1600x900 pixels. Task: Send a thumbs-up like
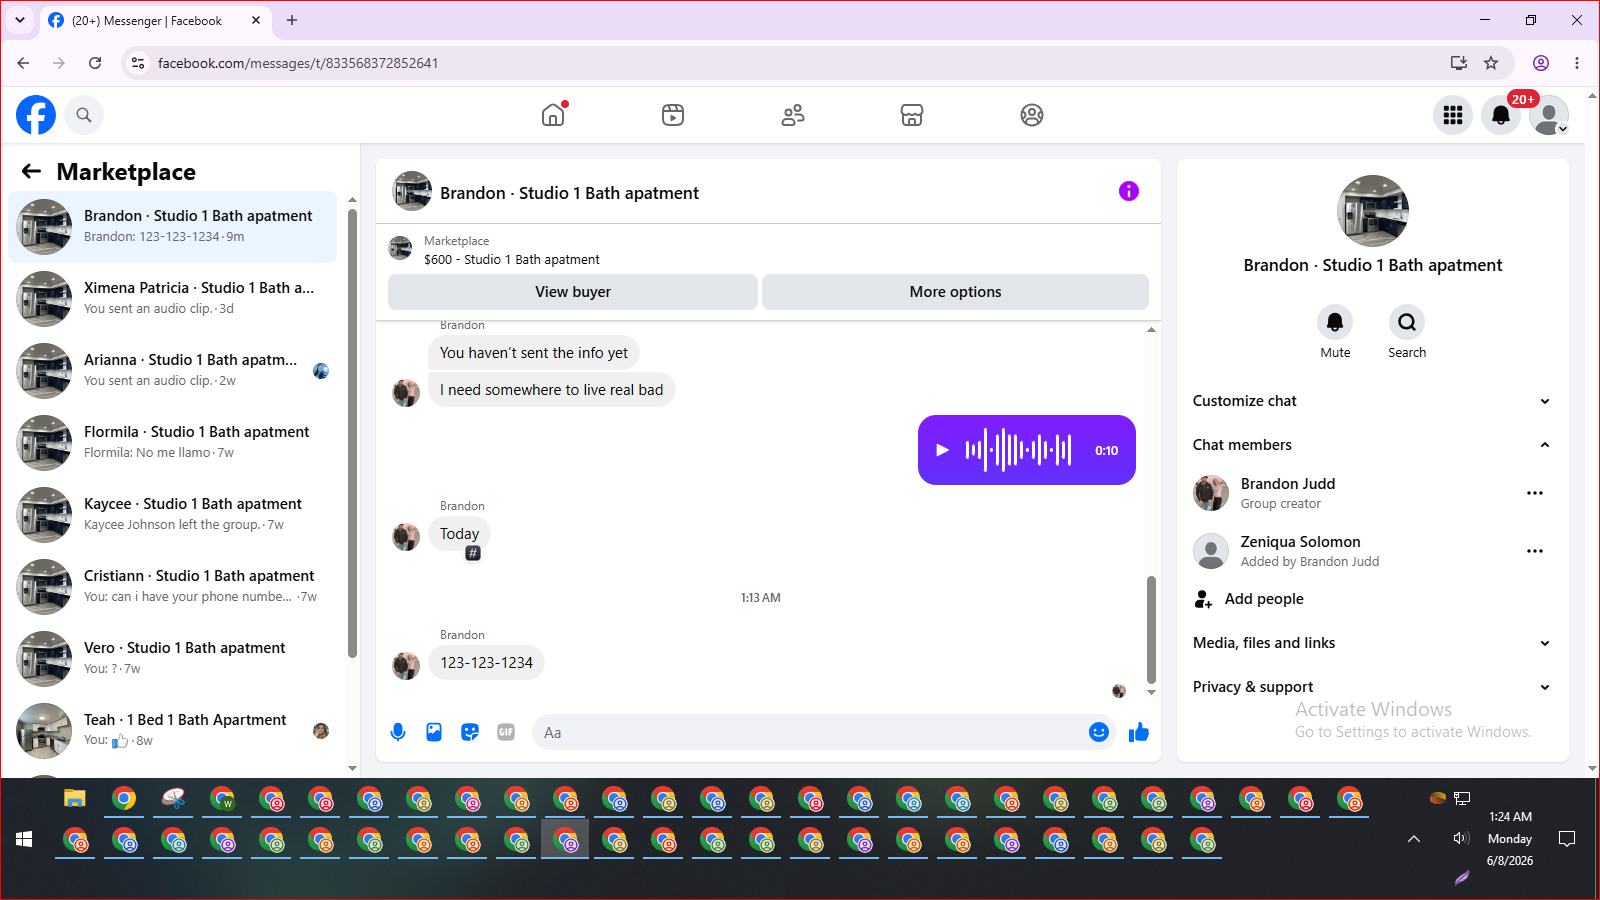click(x=1139, y=732)
